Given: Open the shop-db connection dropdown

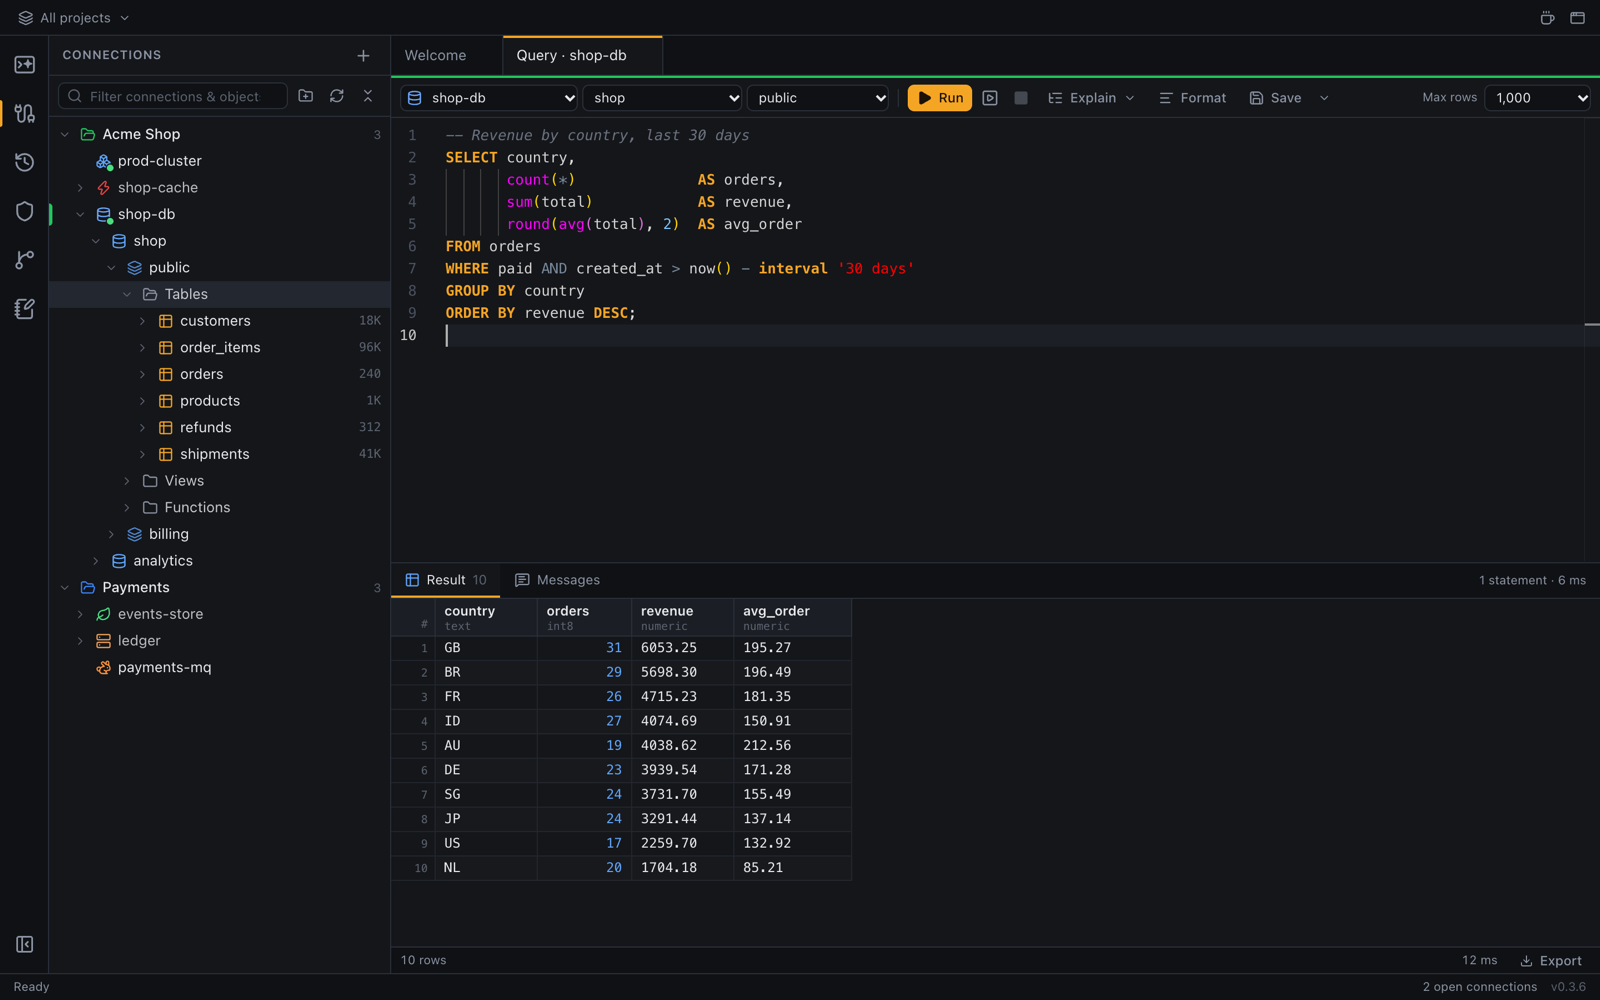Looking at the screenshot, I should click(x=490, y=98).
